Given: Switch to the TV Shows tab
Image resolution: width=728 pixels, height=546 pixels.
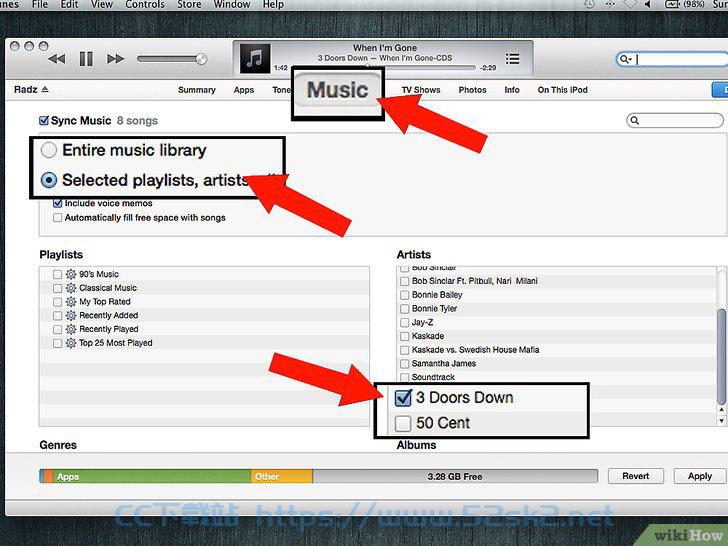Looking at the screenshot, I should [421, 90].
